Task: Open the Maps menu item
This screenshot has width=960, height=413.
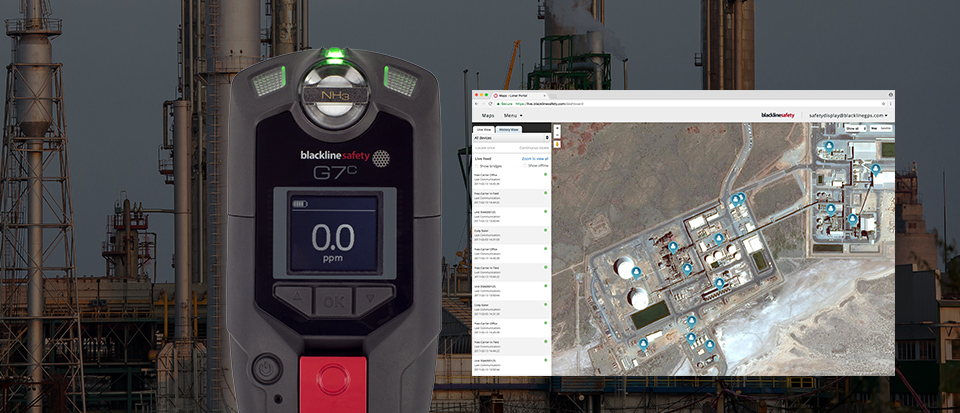Action: 488,116
